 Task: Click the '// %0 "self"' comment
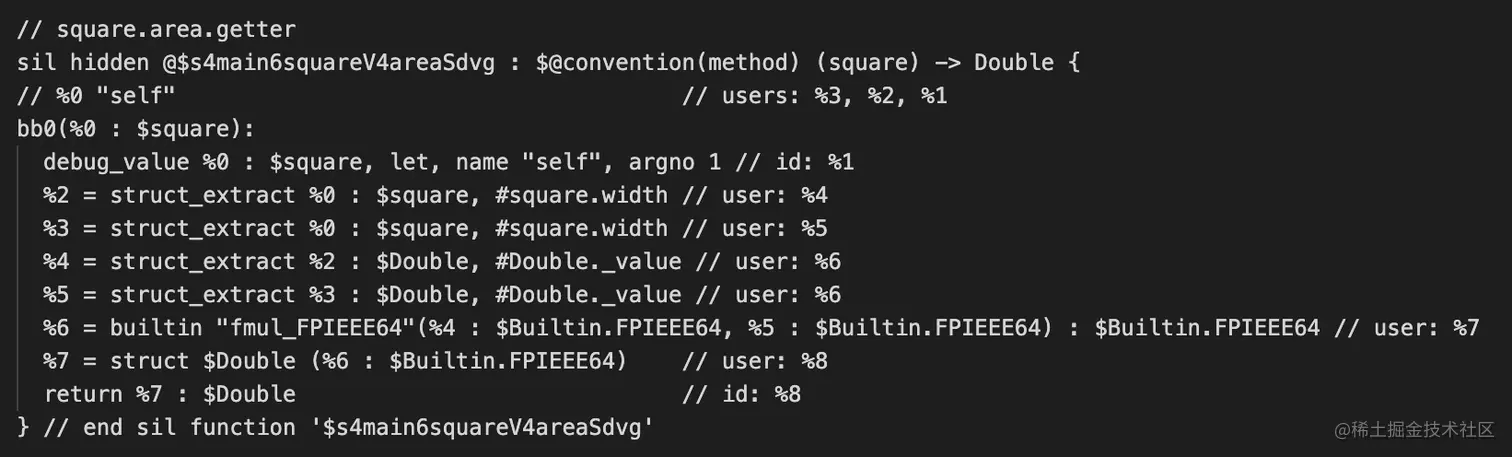(96, 96)
